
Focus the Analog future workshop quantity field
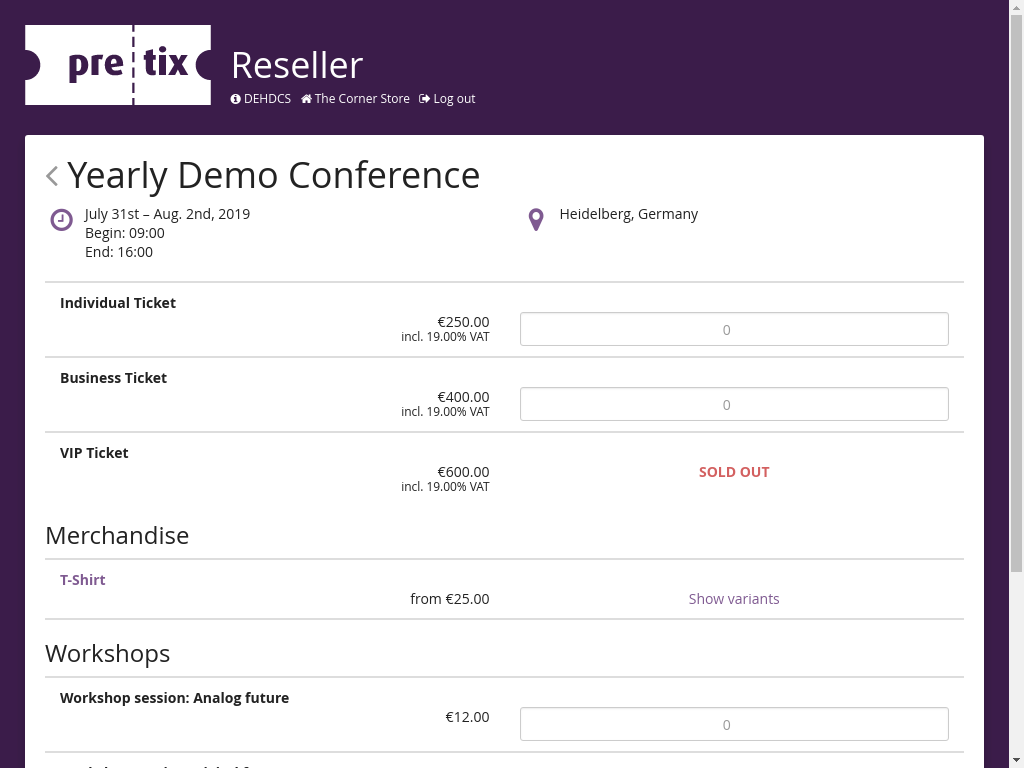click(734, 724)
